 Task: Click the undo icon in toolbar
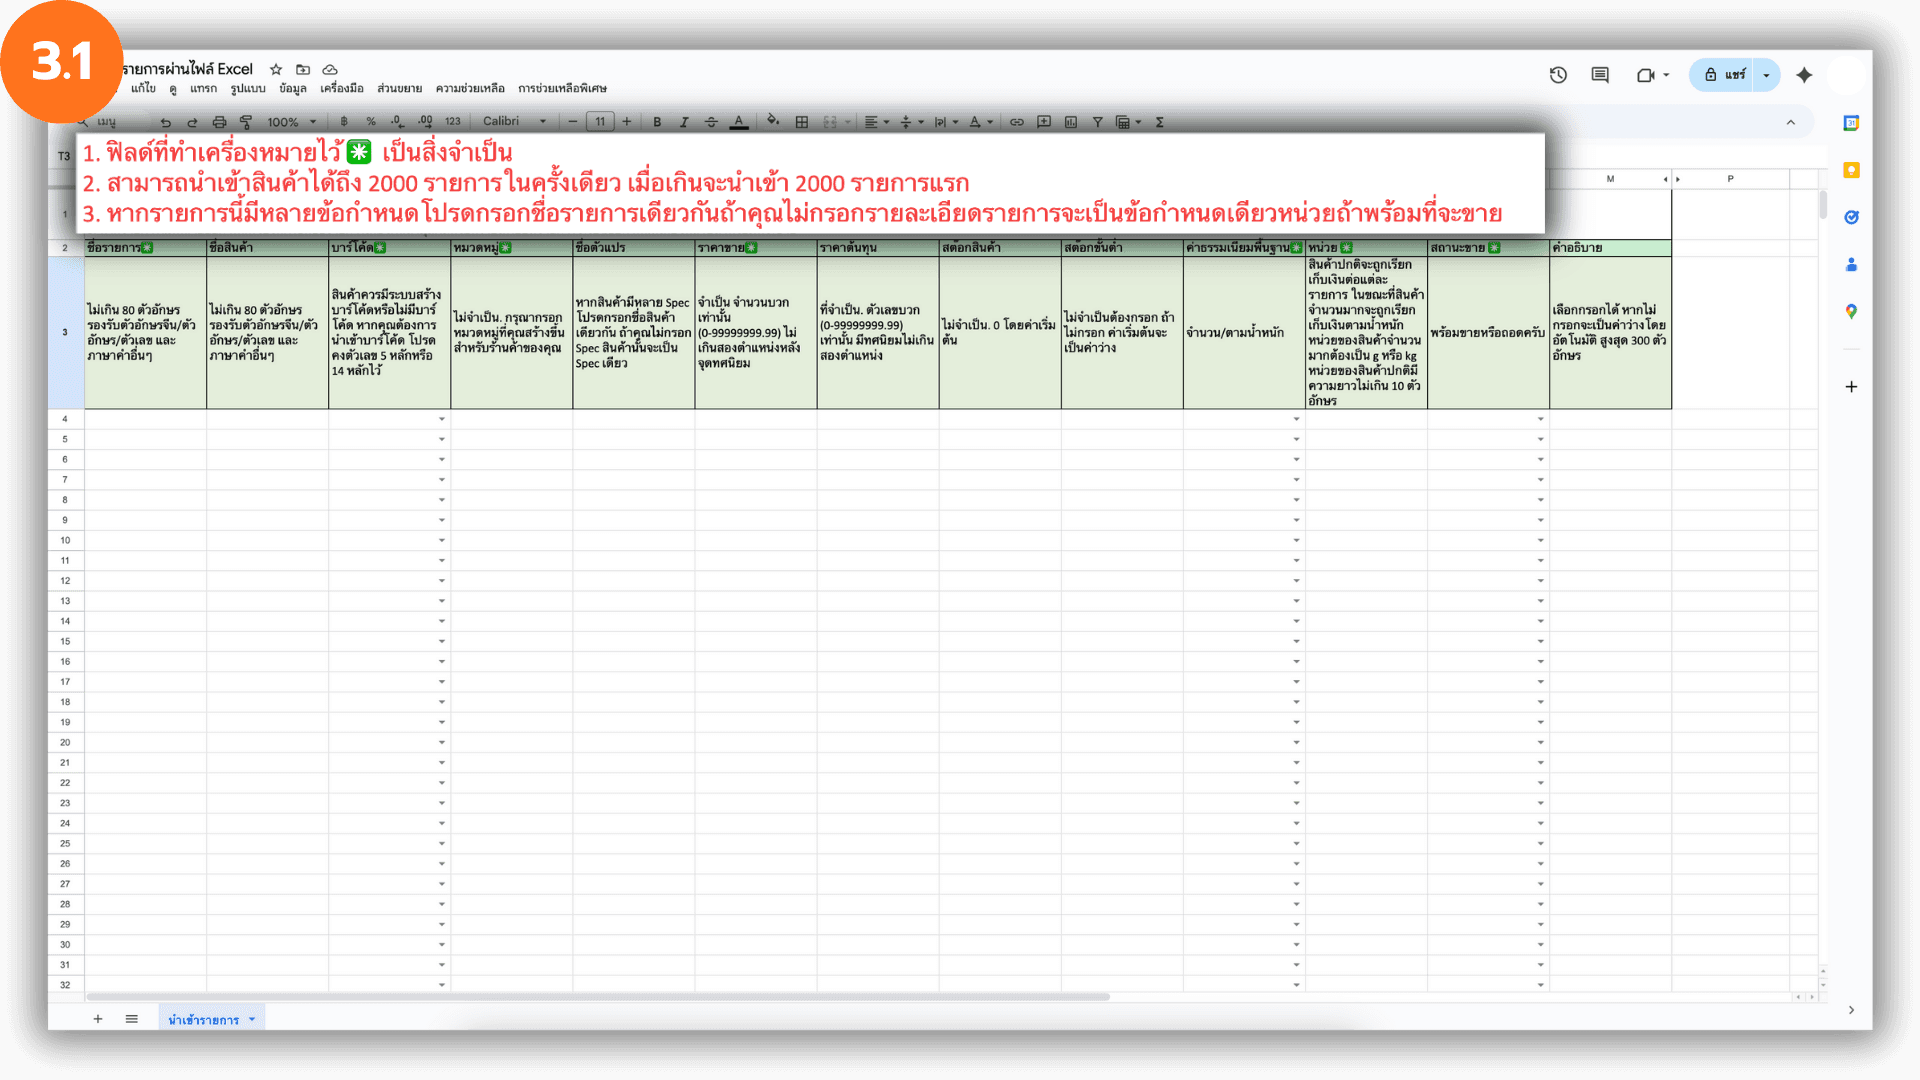click(166, 122)
